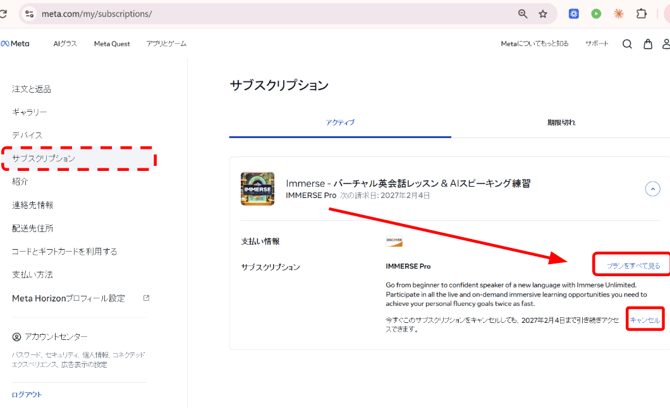Open Meta Quest in the top navigation
670x408 pixels.
point(112,44)
